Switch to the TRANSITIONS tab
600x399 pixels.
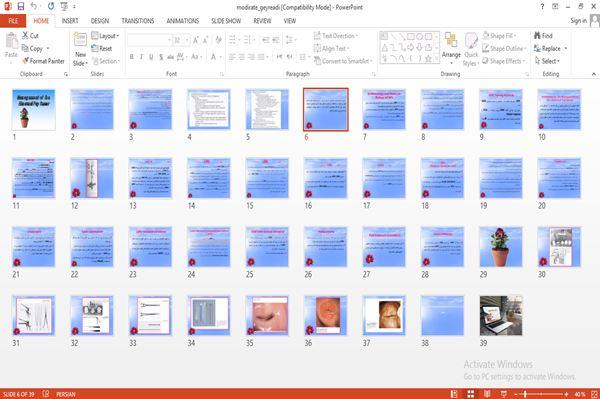pyautogui.click(x=138, y=21)
